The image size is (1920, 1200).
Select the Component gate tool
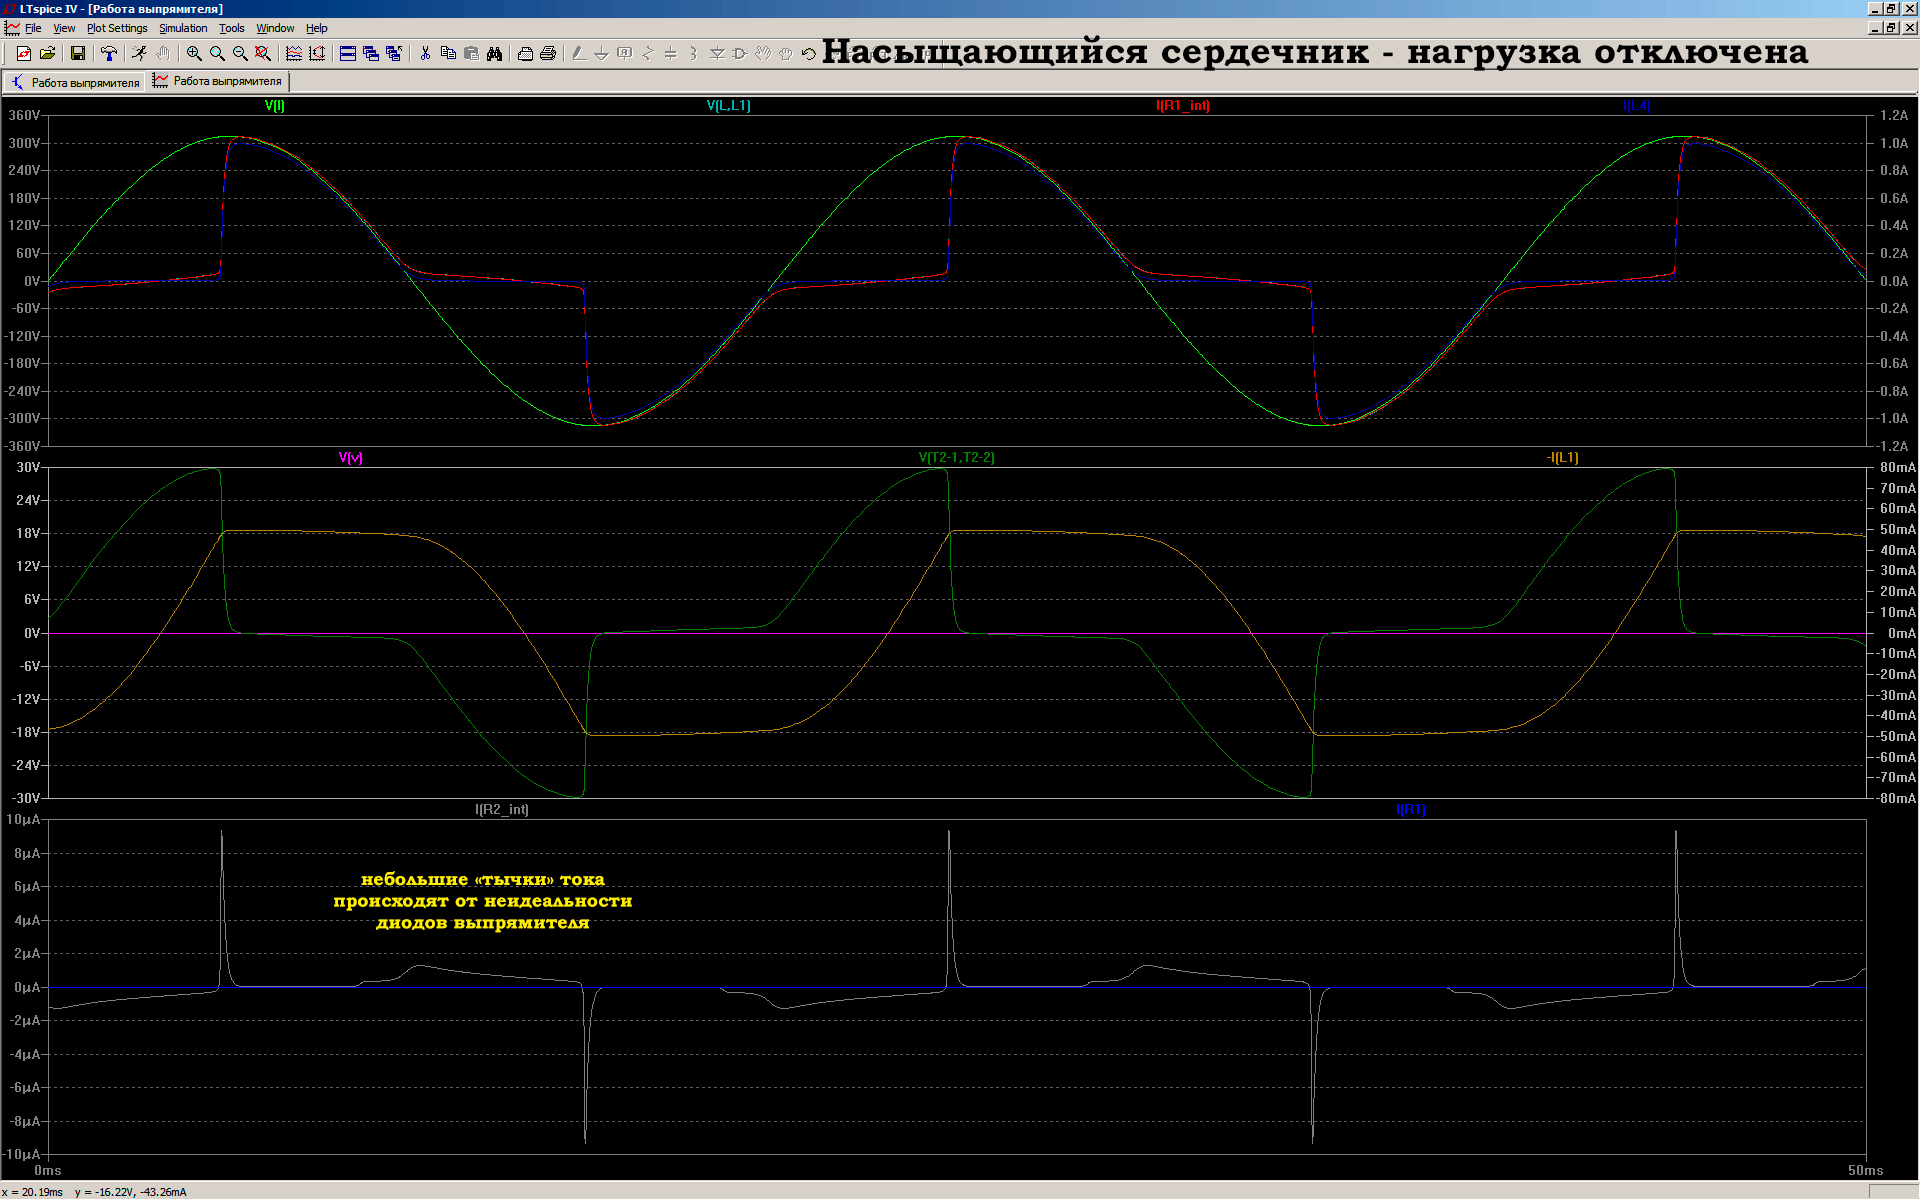tap(740, 54)
